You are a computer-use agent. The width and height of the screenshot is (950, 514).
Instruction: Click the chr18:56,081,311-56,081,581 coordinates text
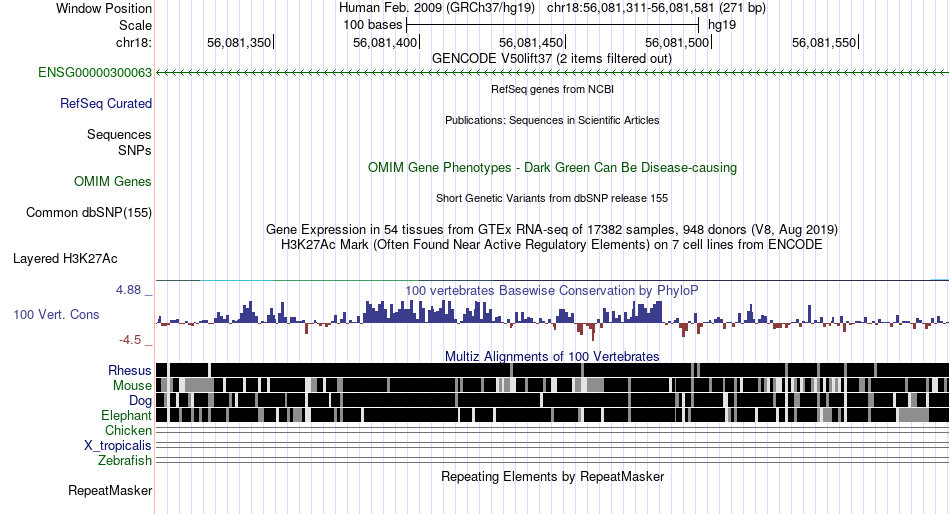pyautogui.click(x=656, y=8)
